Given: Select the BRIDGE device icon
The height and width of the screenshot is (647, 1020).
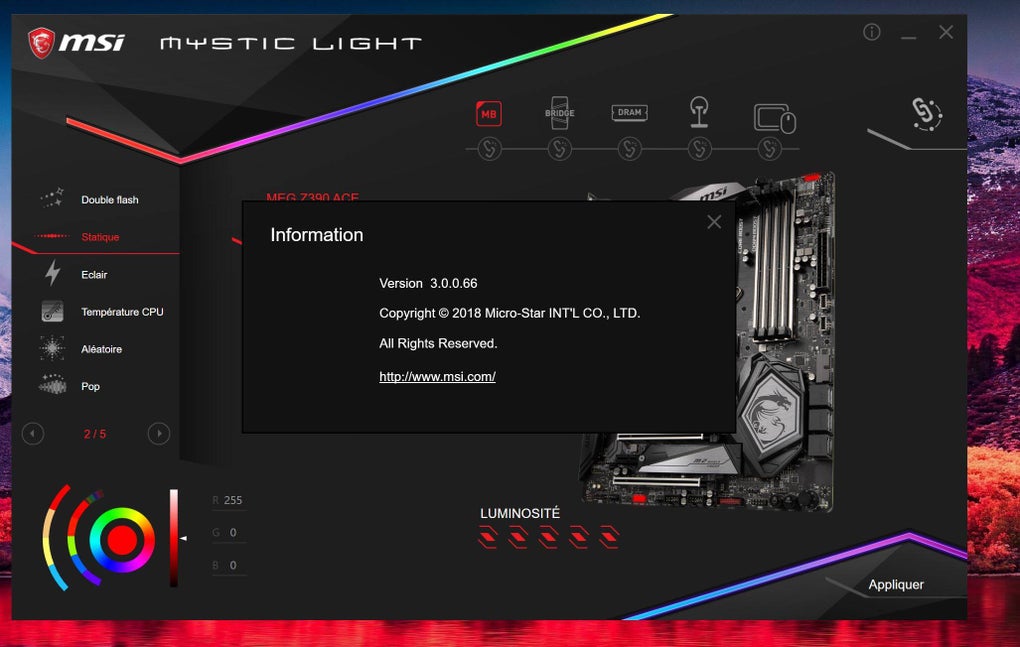Looking at the screenshot, I should (559, 112).
